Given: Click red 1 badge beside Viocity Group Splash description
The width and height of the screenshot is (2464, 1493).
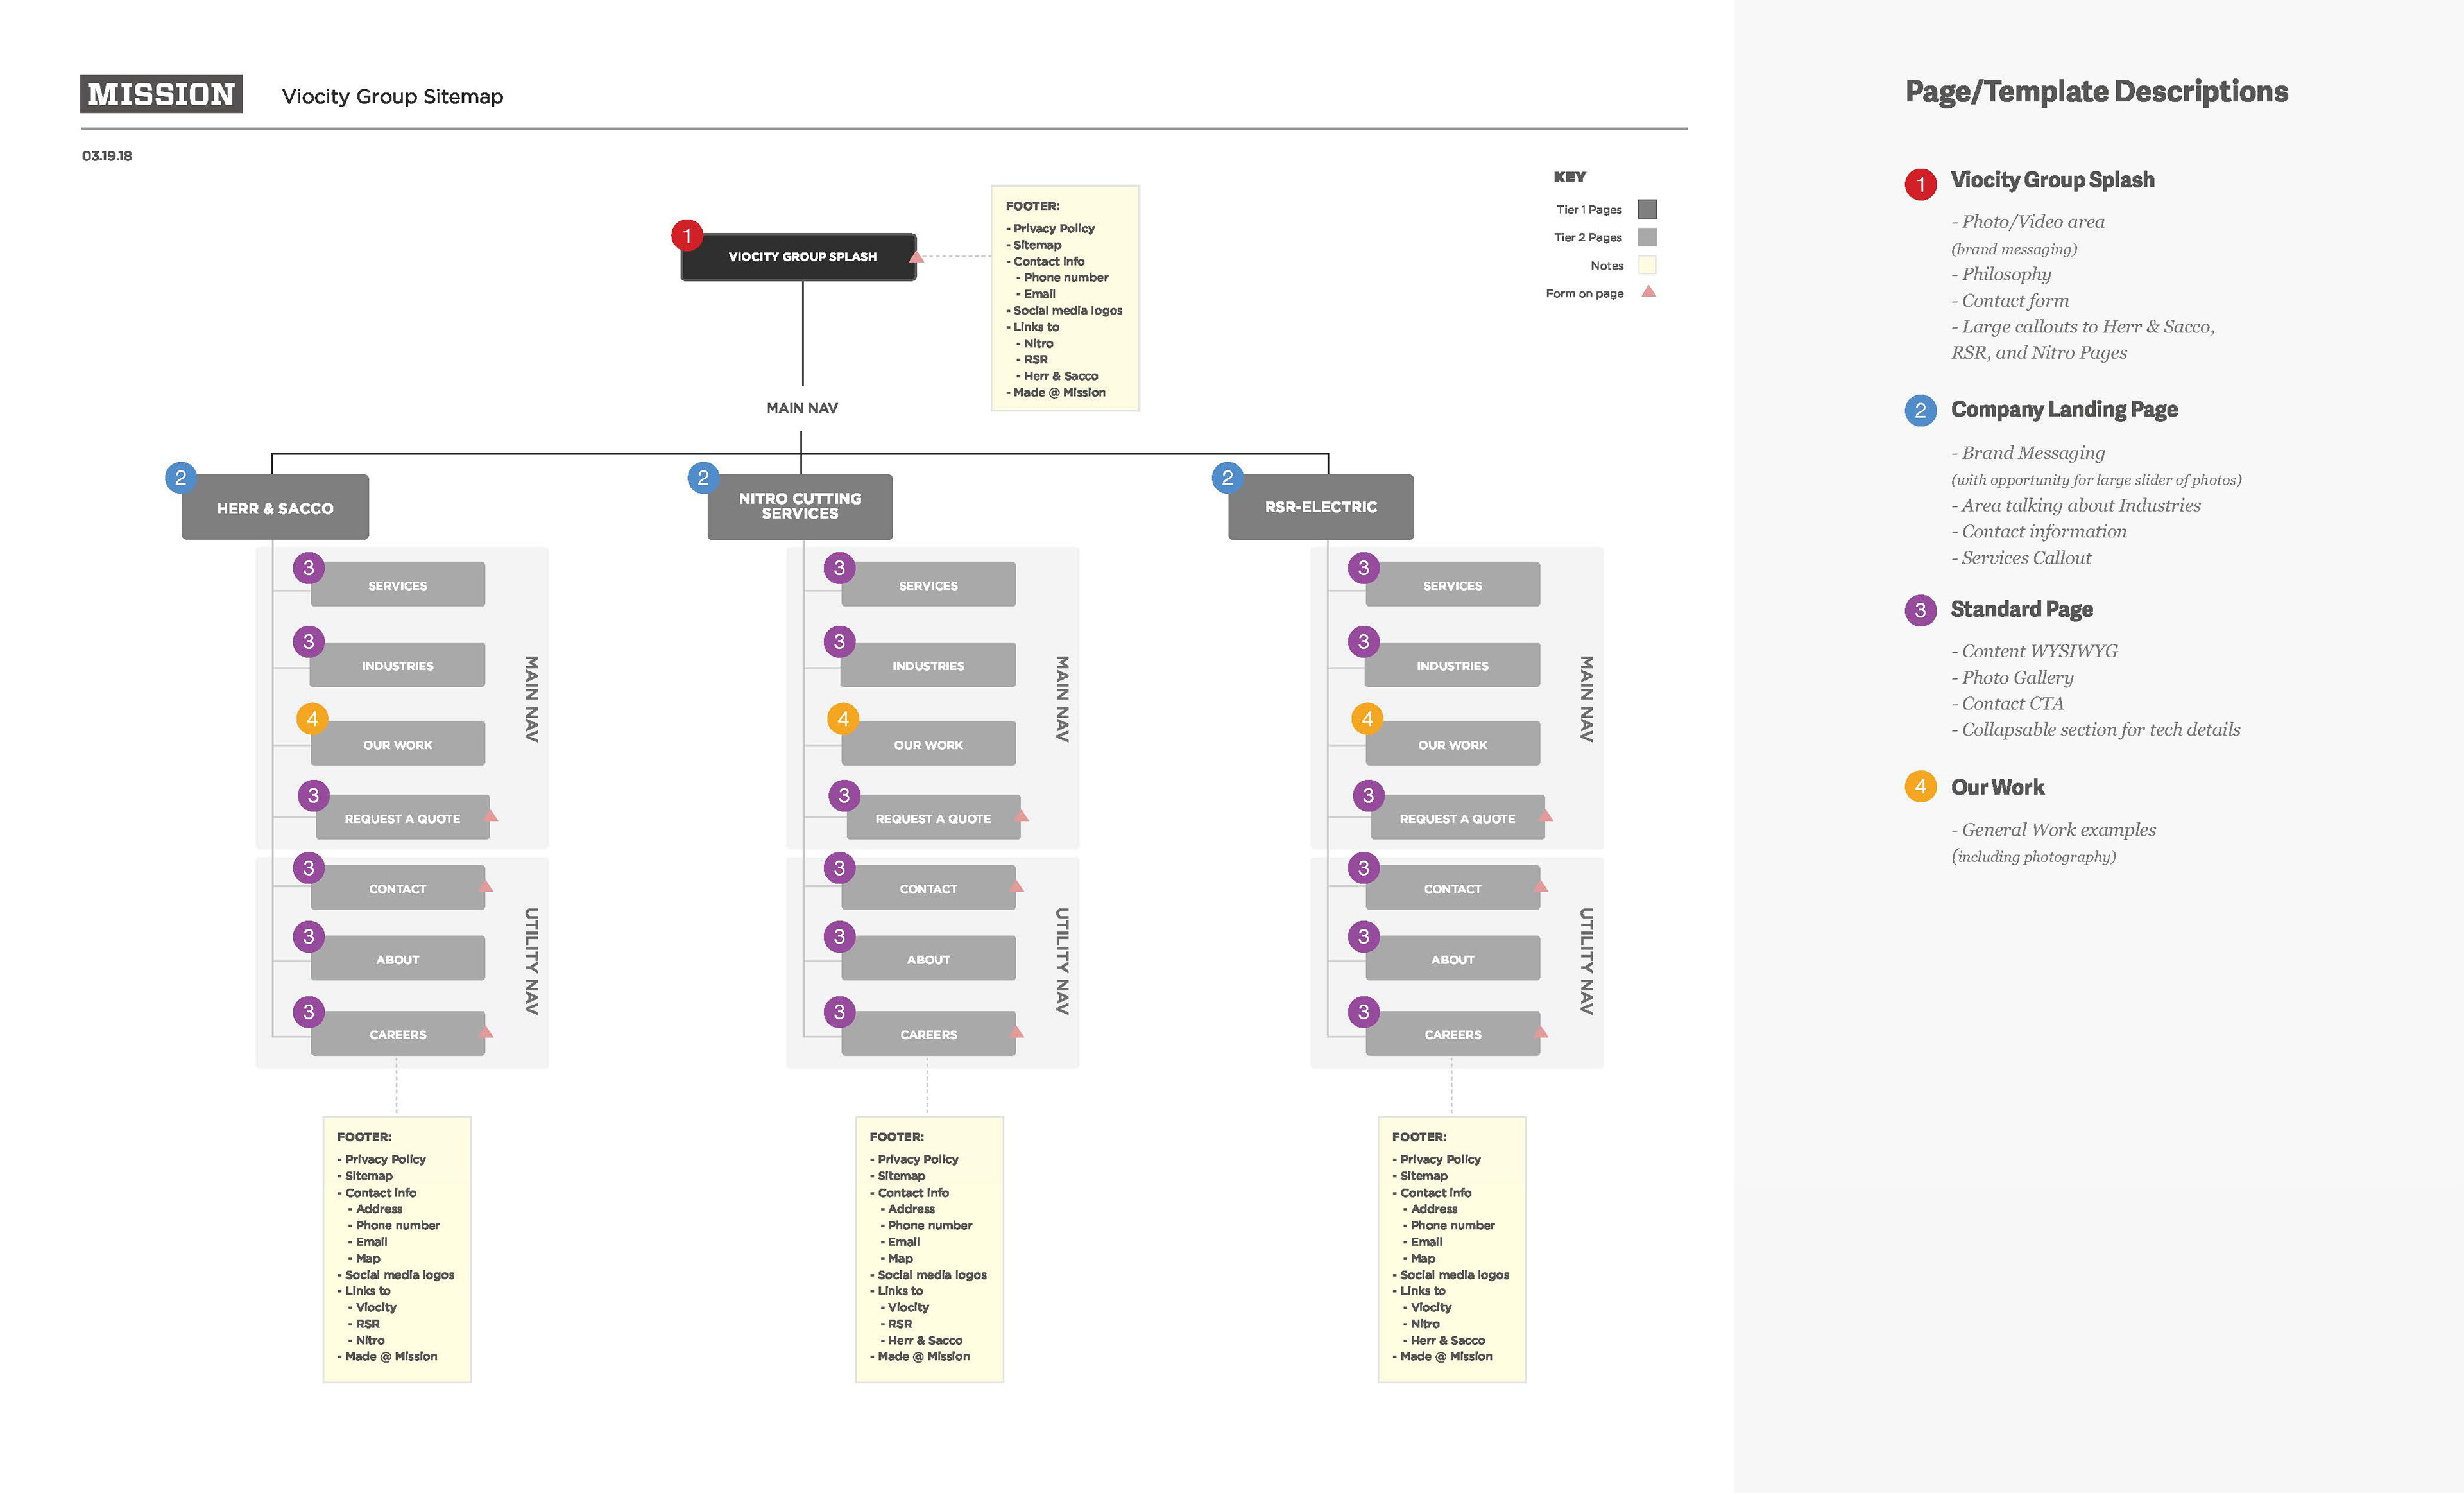Looking at the screenshot, I should click(x=1920, y=184).
